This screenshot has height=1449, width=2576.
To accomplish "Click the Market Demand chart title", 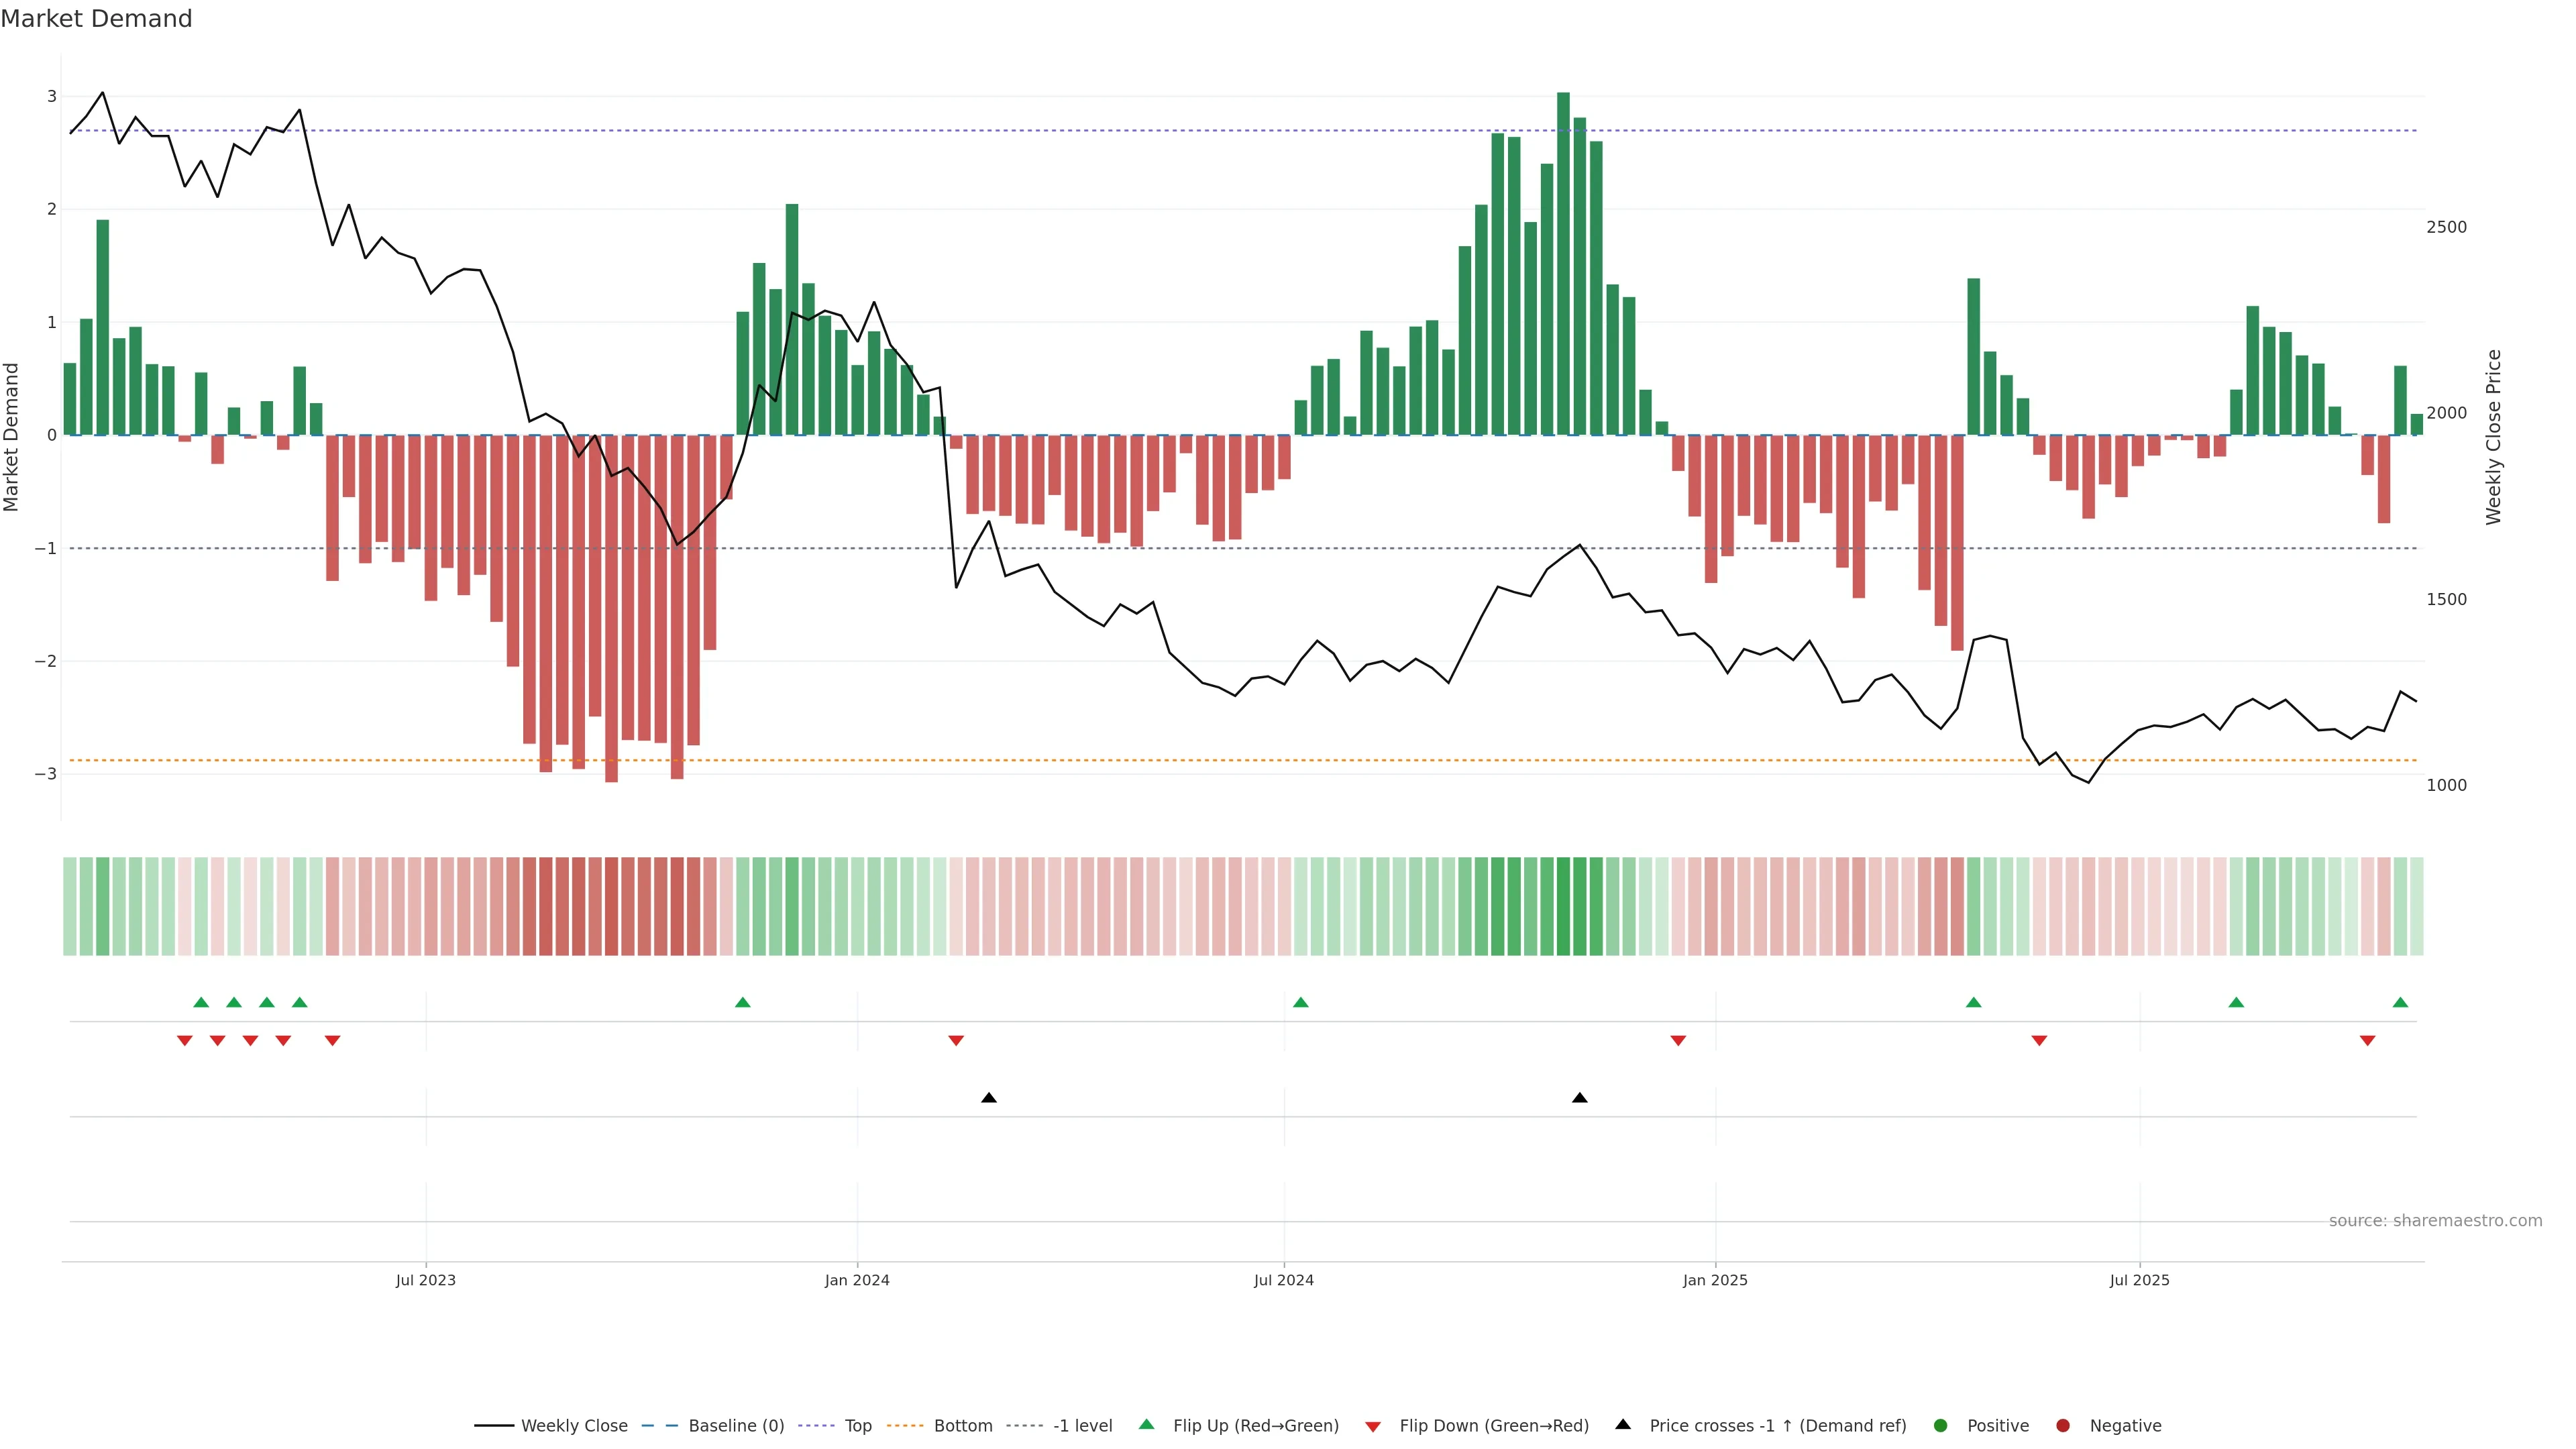I will coord(96,19).
